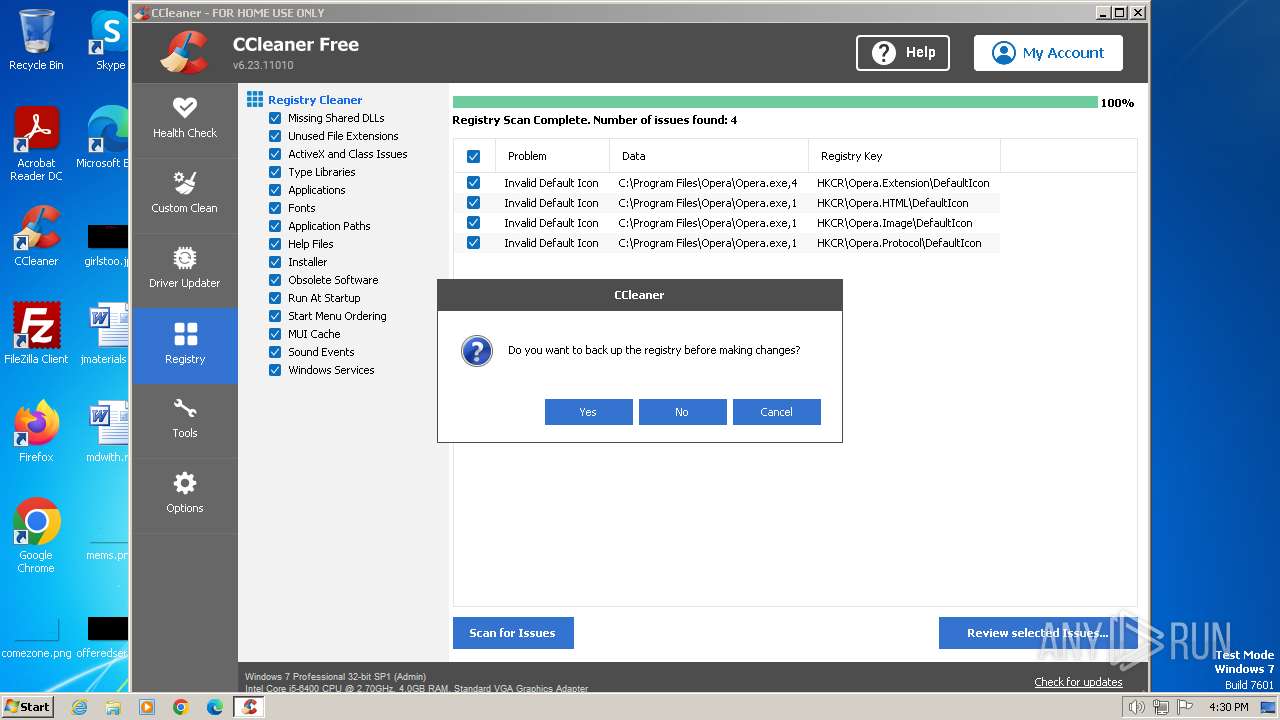Viewport: 1280px width, 720px height.
Task: Click the question mark dialog icon
Action: click(477, 351)
